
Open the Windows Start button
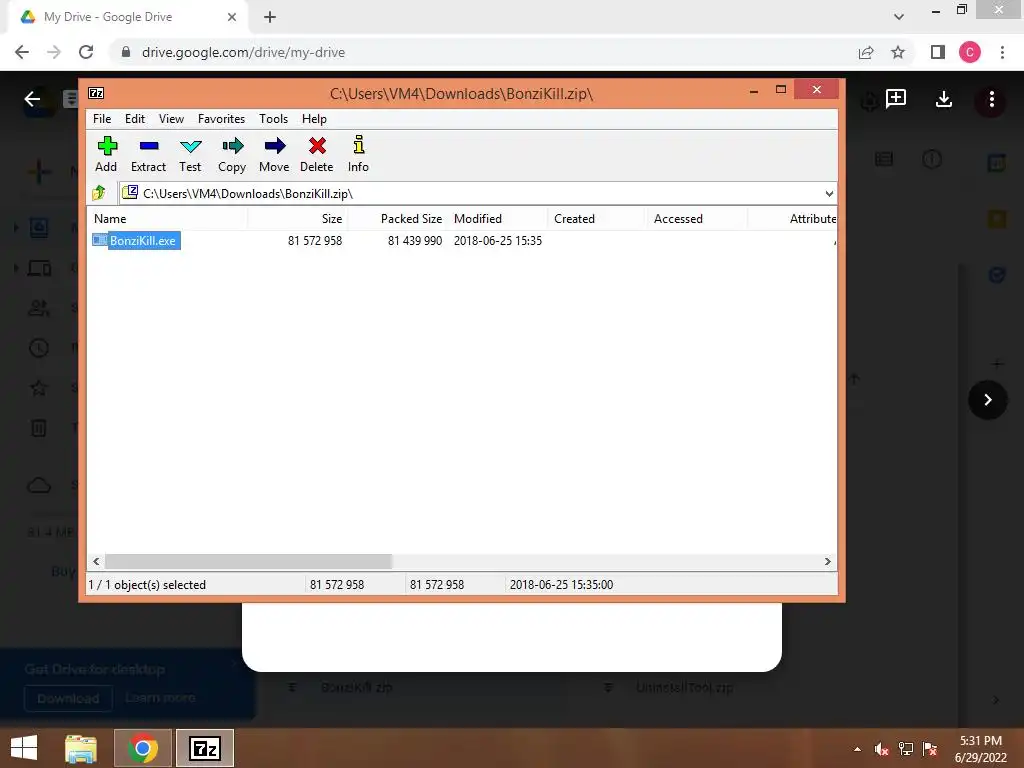click(x=24, y=748)
